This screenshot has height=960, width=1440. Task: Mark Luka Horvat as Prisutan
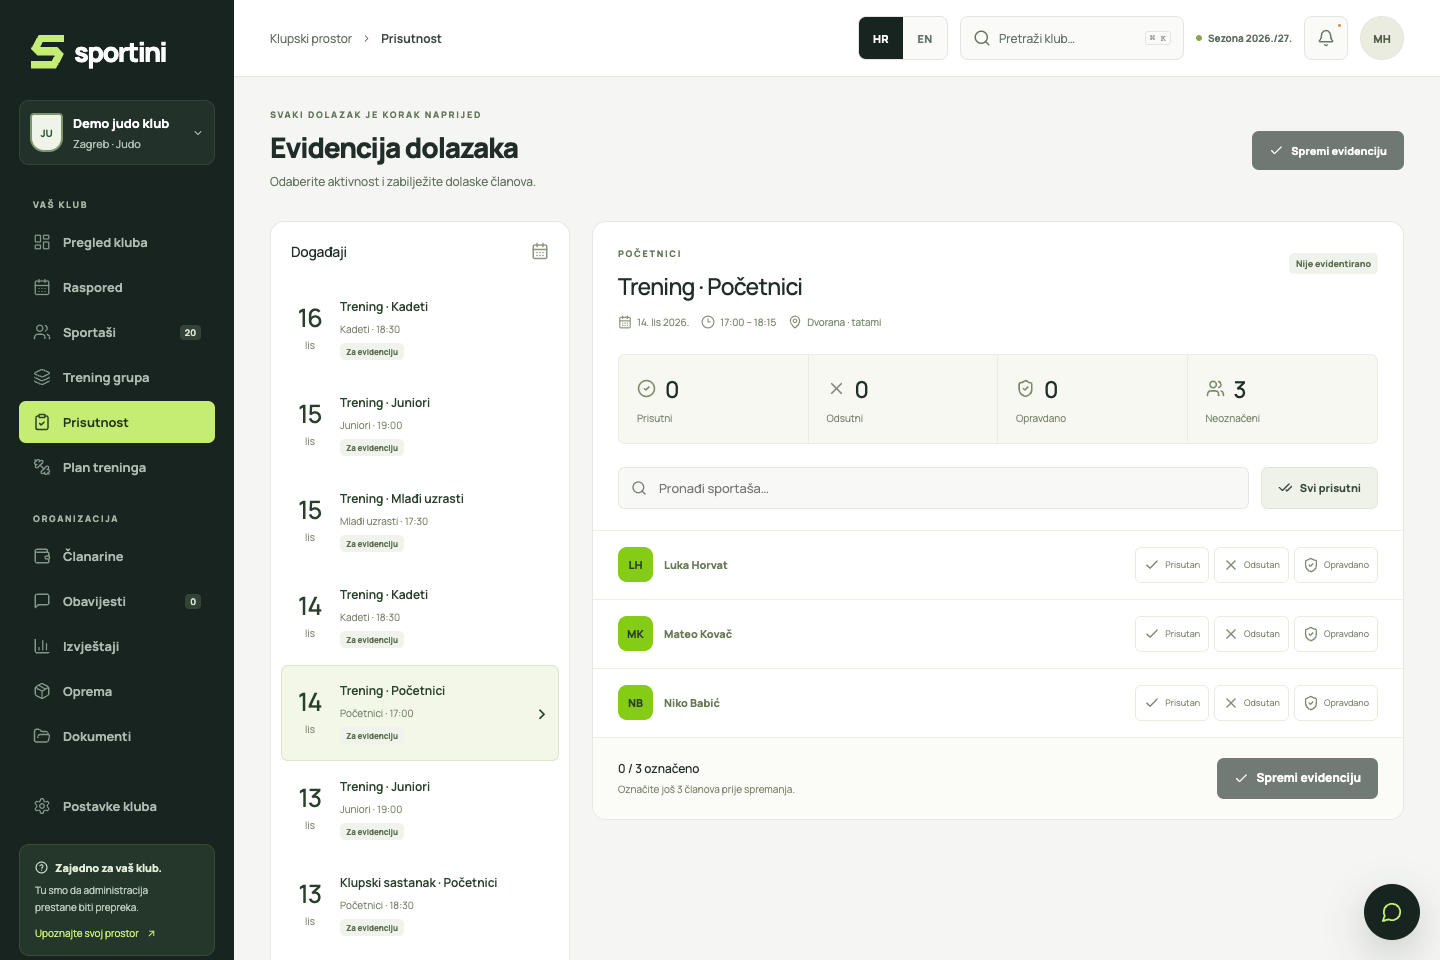(x=1172, y=565)
